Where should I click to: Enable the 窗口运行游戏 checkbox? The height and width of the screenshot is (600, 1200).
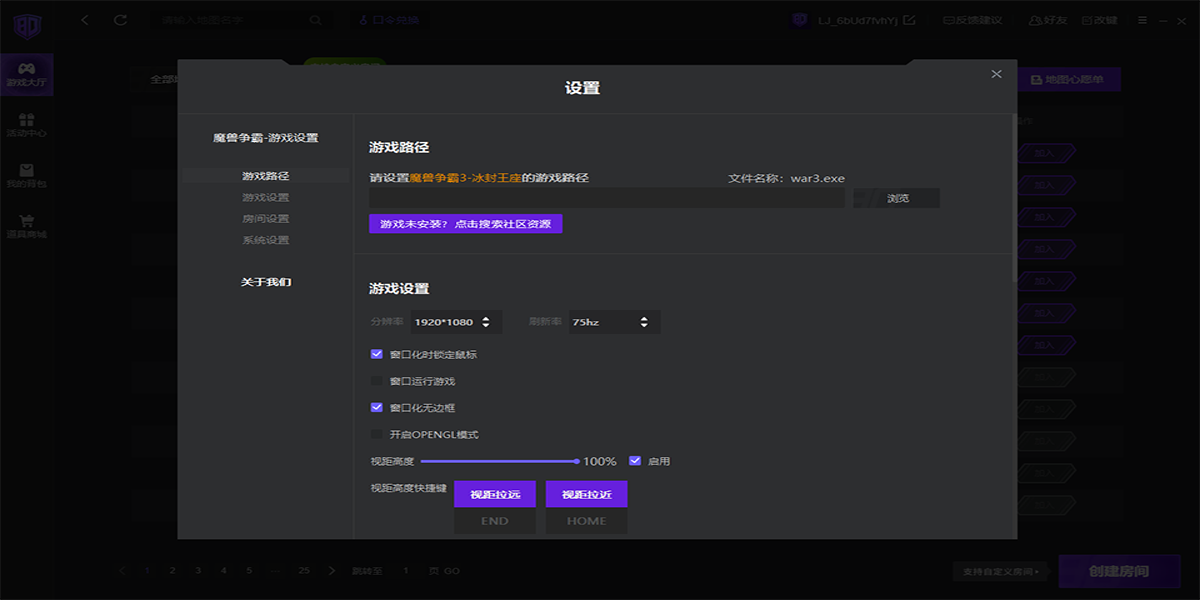(377, 381)
